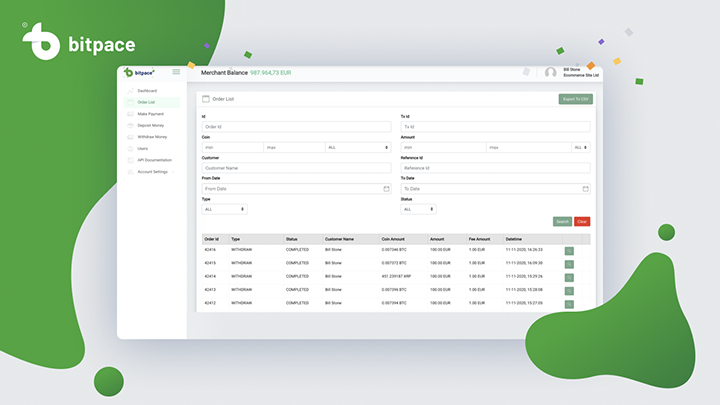720x405 pixels.
Task: Click the Fee Amount column header
Action: coord(479,239)
